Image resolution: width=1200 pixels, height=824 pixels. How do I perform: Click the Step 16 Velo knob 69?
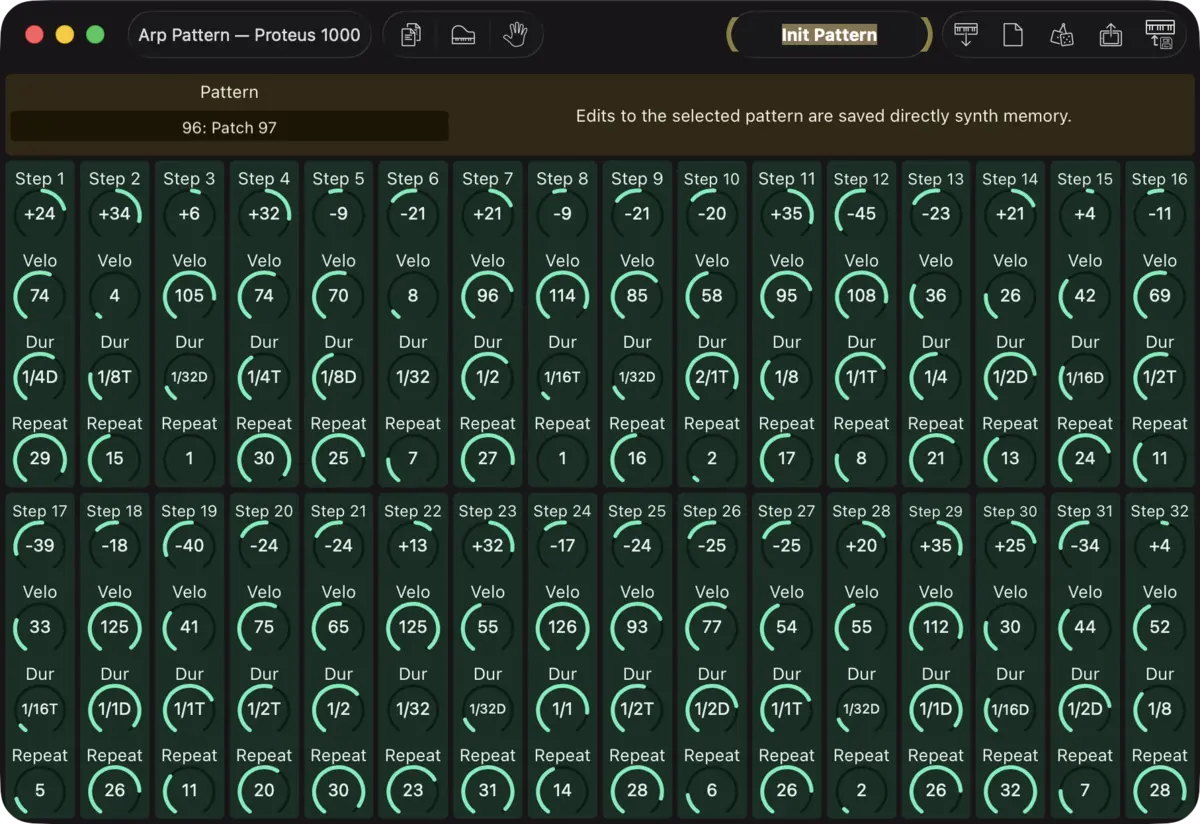1160,295
